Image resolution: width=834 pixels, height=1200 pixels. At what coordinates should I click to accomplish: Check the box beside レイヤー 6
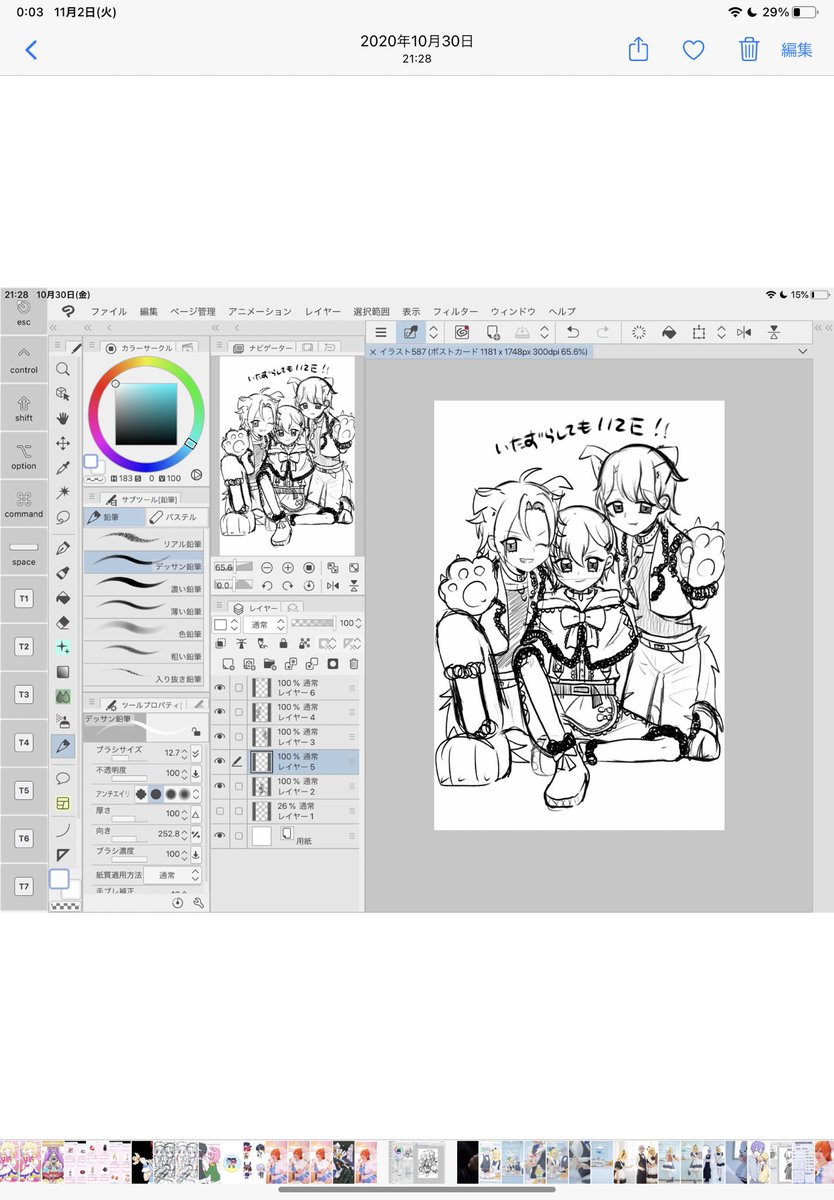coord(238,688)
